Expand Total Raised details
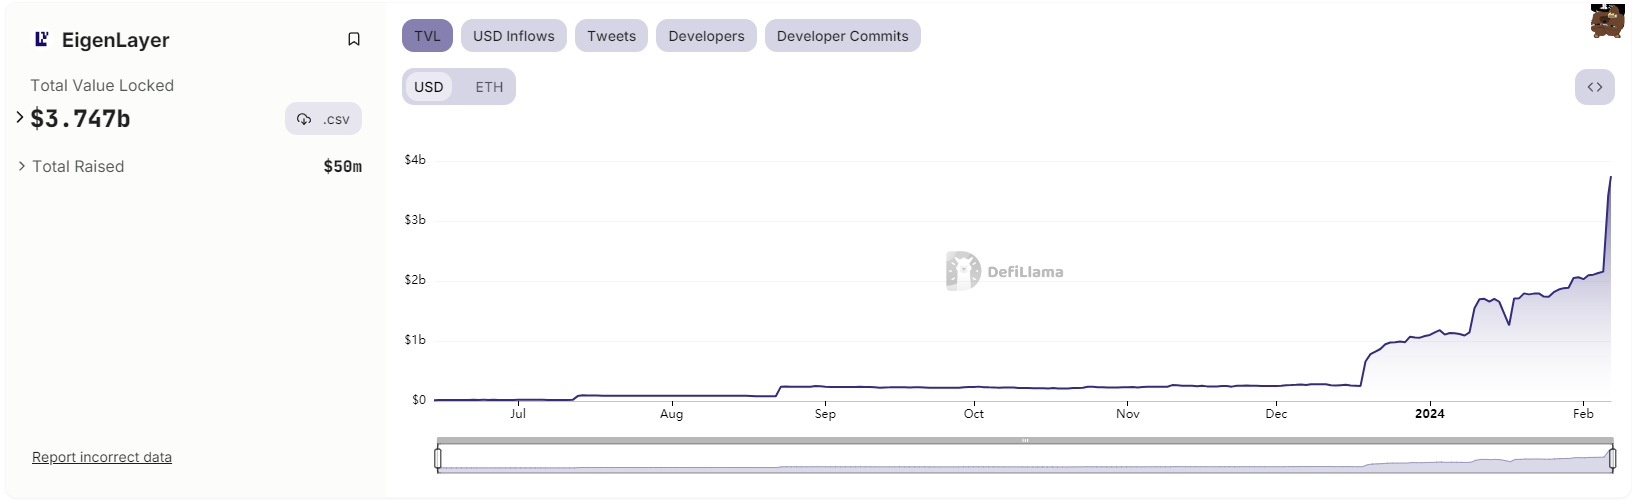The height and width of the screenshot is (501, 1632). (x=22, y=166)
